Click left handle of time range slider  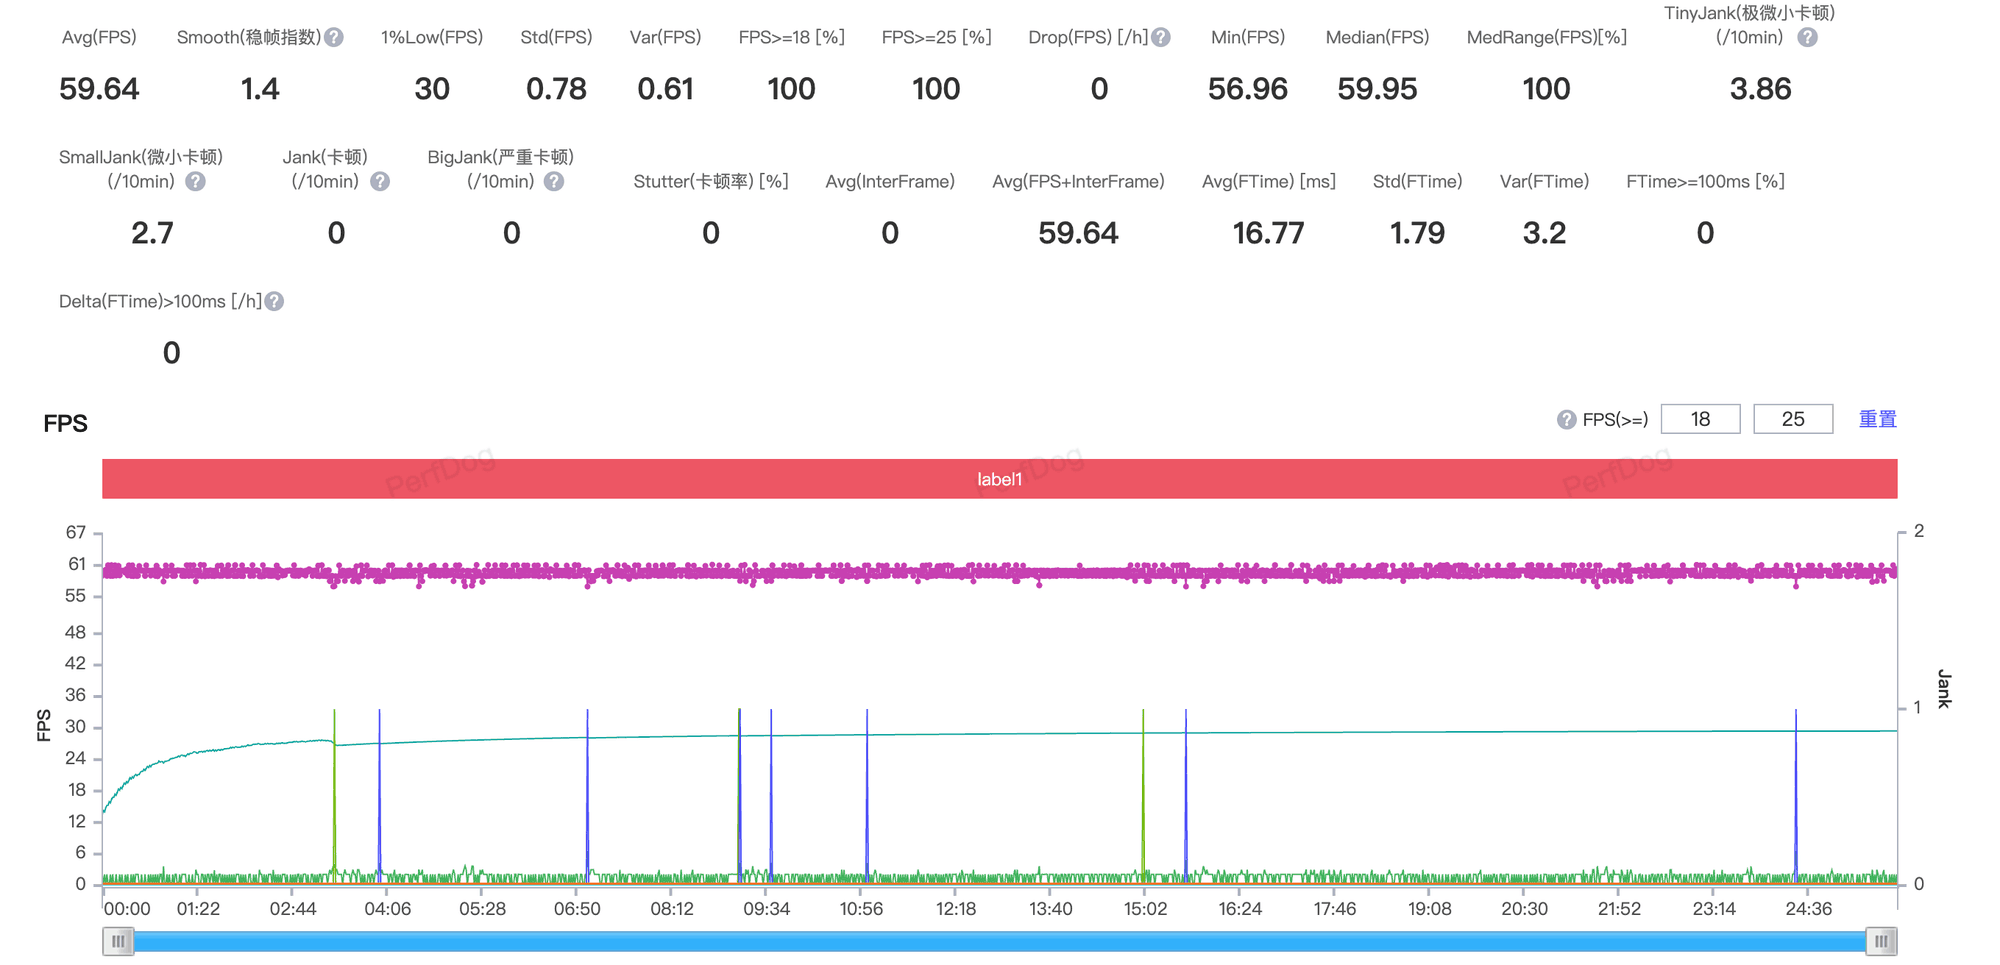click(118, 941)
